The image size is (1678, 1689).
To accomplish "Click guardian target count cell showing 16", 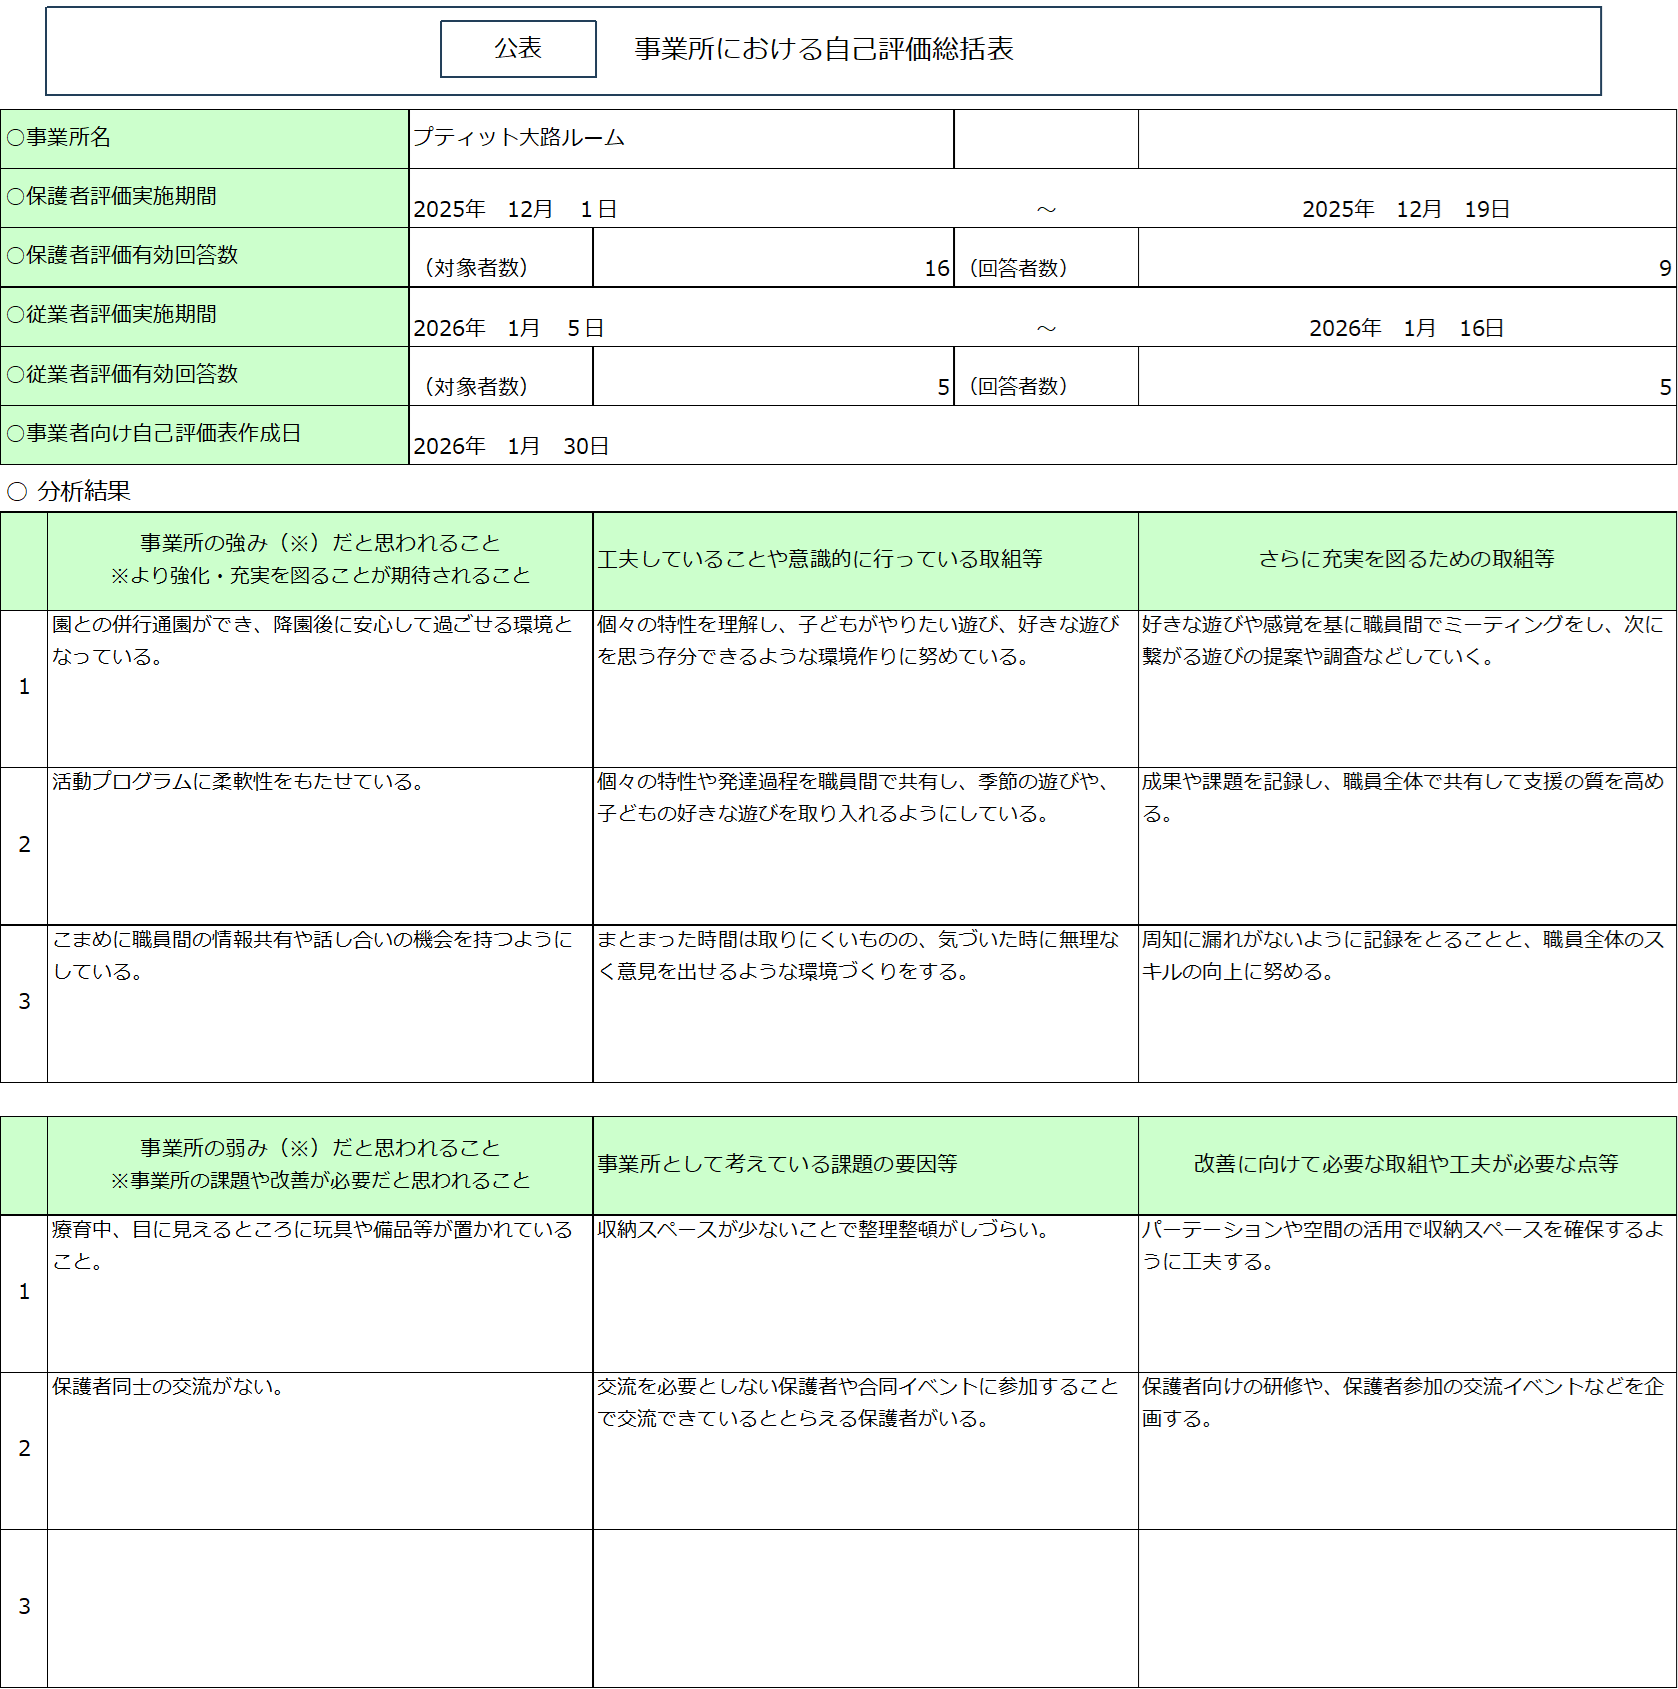I will pos(772,267).
